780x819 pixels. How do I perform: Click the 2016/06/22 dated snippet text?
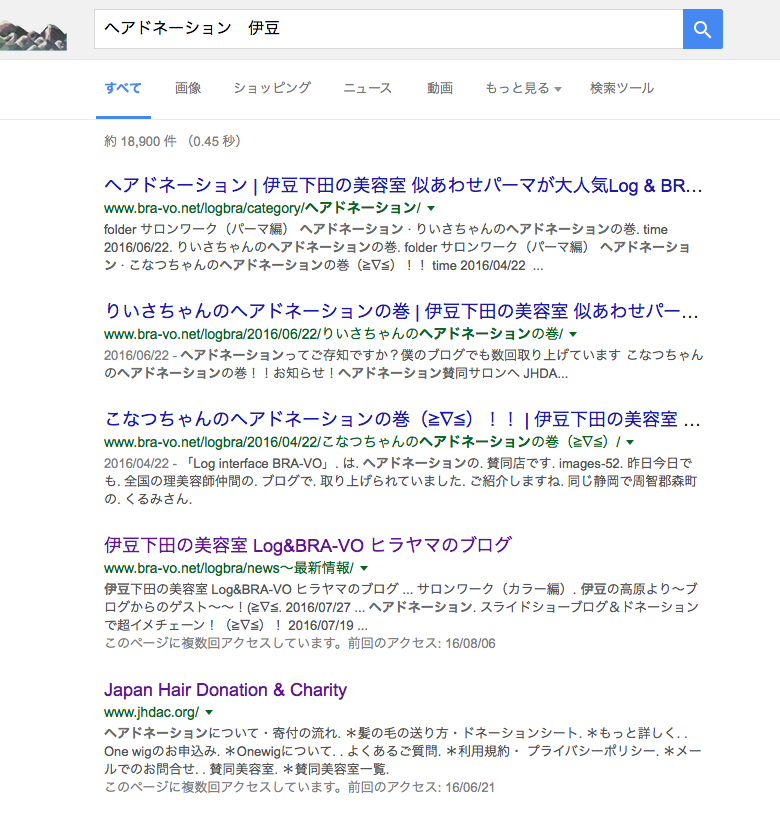[x=403, y=365]
